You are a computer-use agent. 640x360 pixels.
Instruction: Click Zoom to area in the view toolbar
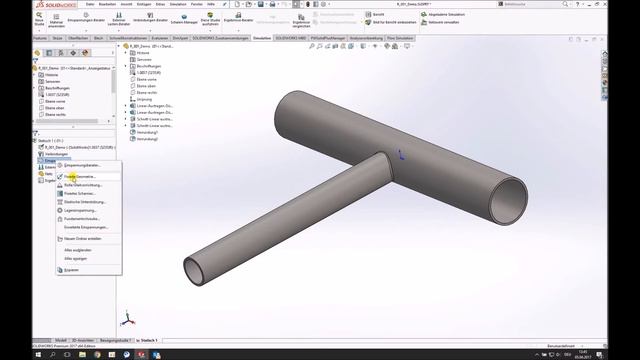click(320, 46)
